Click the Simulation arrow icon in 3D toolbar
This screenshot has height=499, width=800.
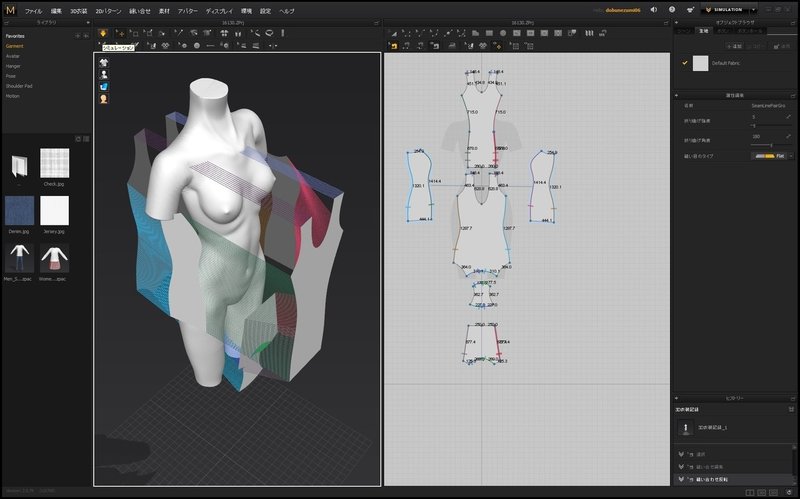pos(104,33)
